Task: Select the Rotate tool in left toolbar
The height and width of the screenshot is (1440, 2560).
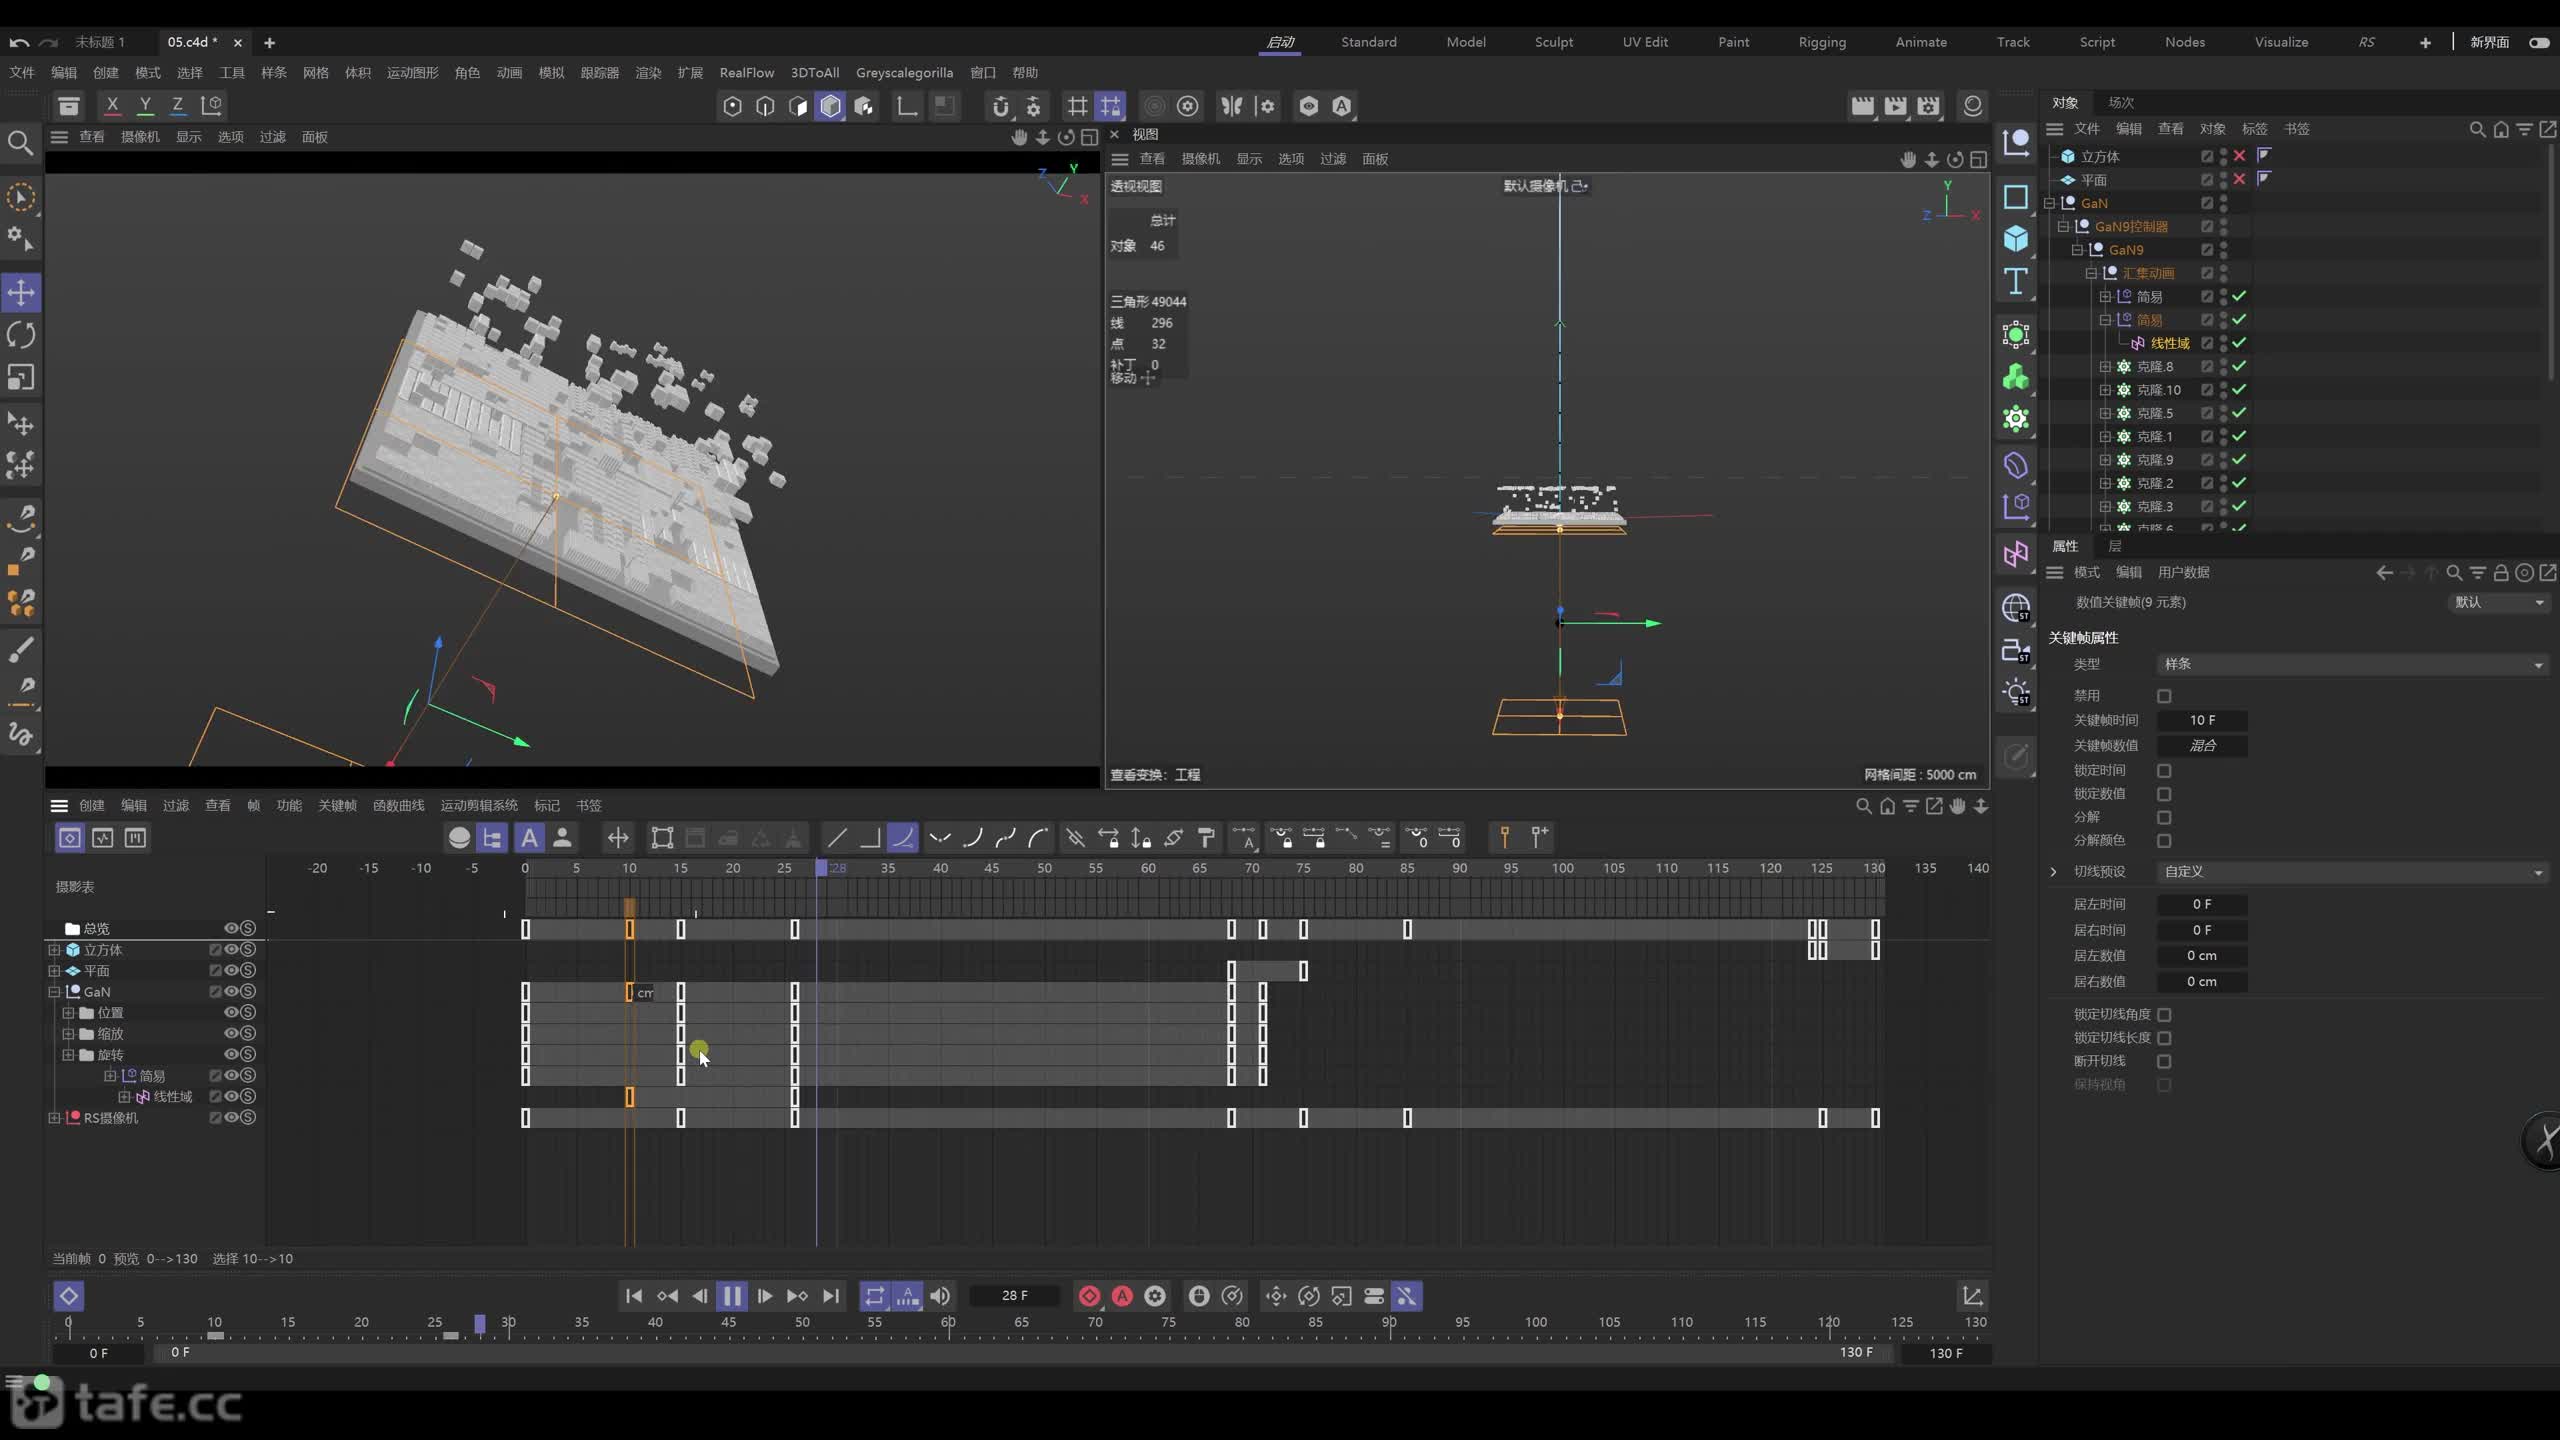Action: coord(21,335)
